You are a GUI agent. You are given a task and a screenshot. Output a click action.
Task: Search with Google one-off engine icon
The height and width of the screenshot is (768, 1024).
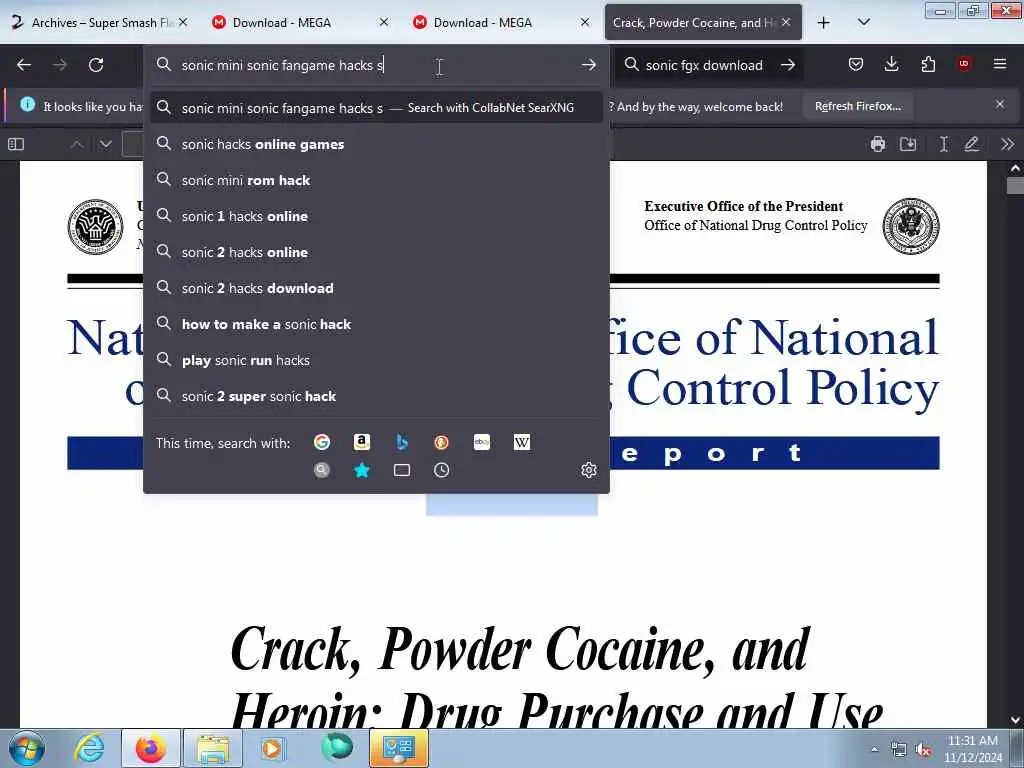click(x=322, y=442)
